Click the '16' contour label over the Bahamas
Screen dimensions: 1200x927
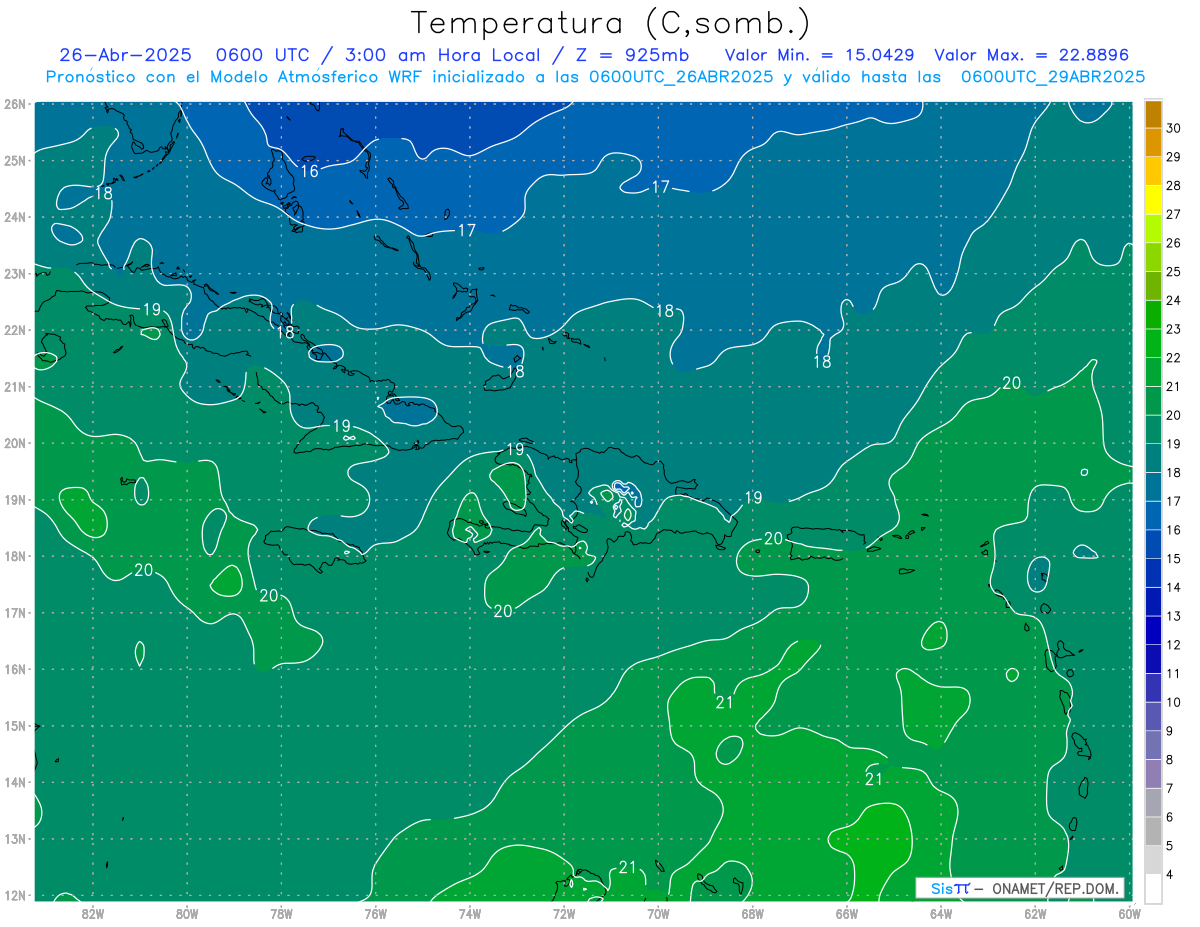coord(310,171)
